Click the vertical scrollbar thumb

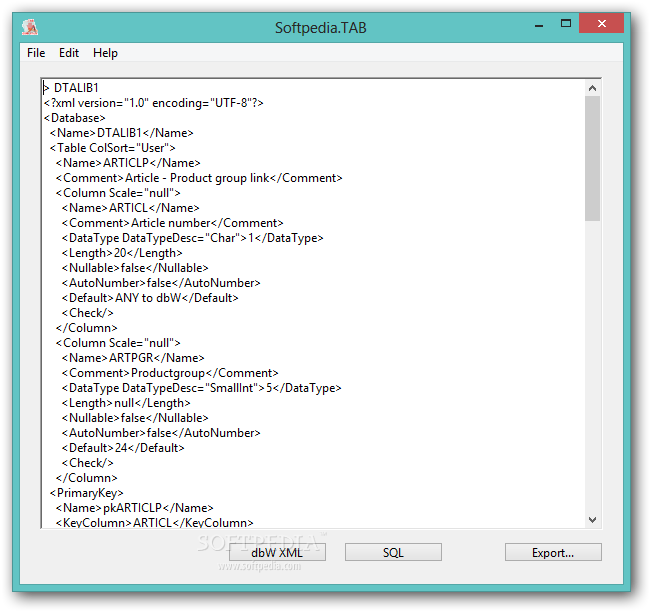tap(592, 159)
